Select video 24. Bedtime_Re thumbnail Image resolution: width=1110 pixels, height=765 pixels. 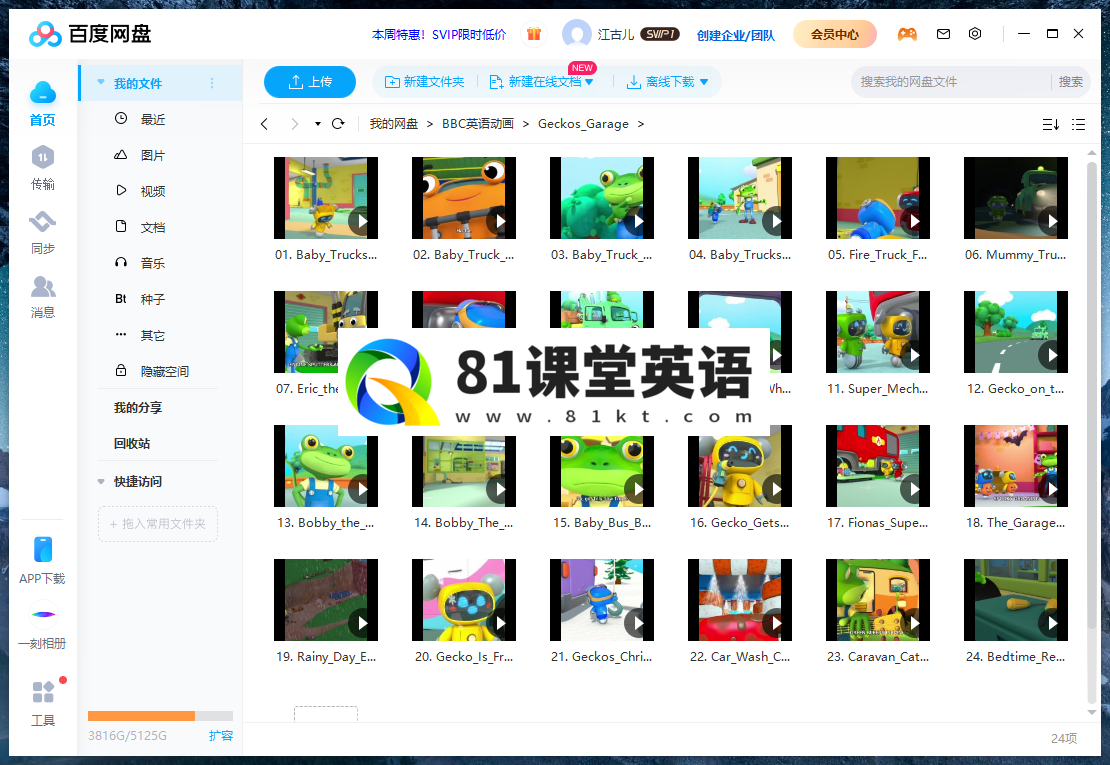tap(1016, 600)
